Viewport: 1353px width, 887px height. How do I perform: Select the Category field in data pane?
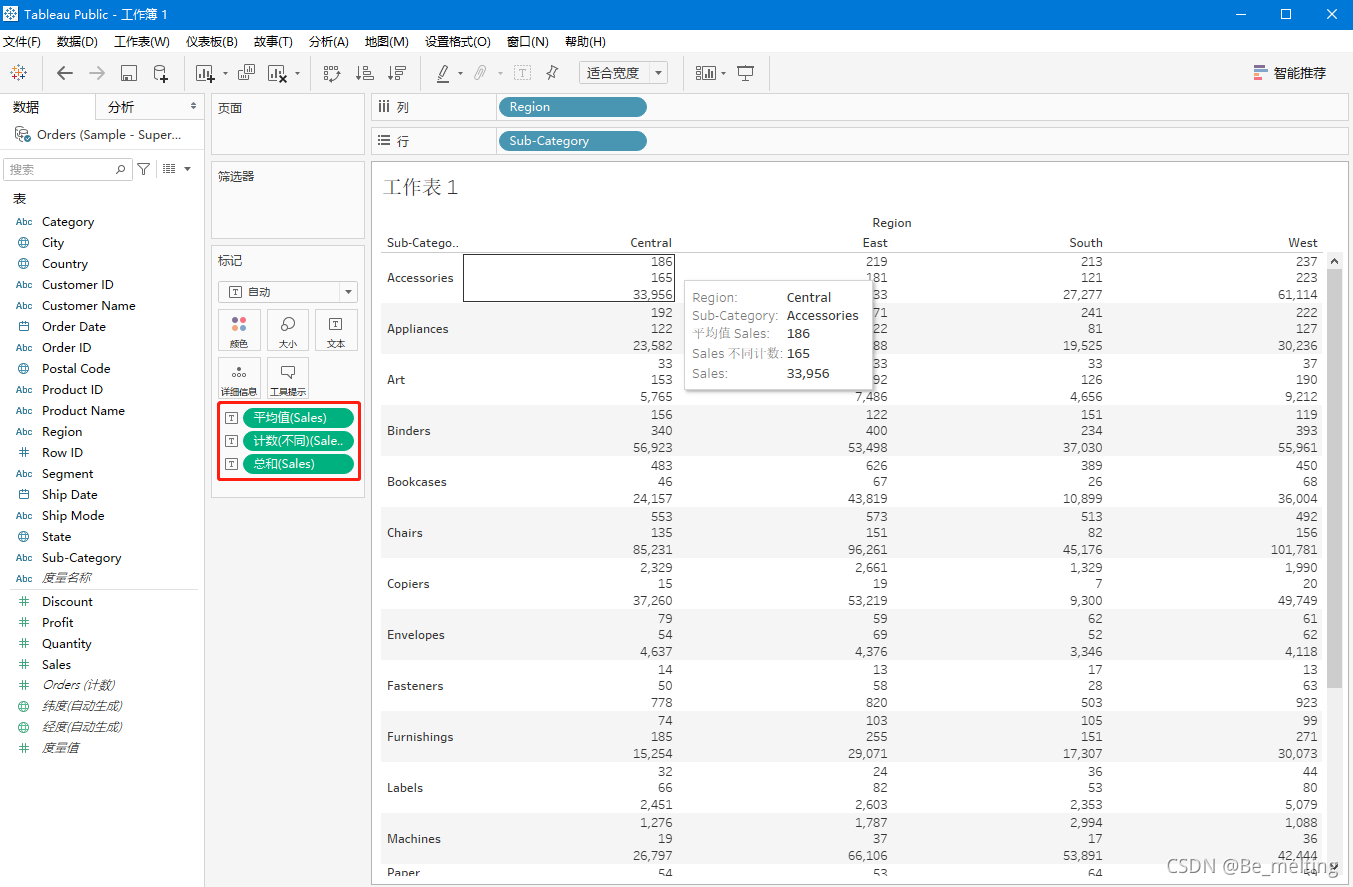click(68, 222)
